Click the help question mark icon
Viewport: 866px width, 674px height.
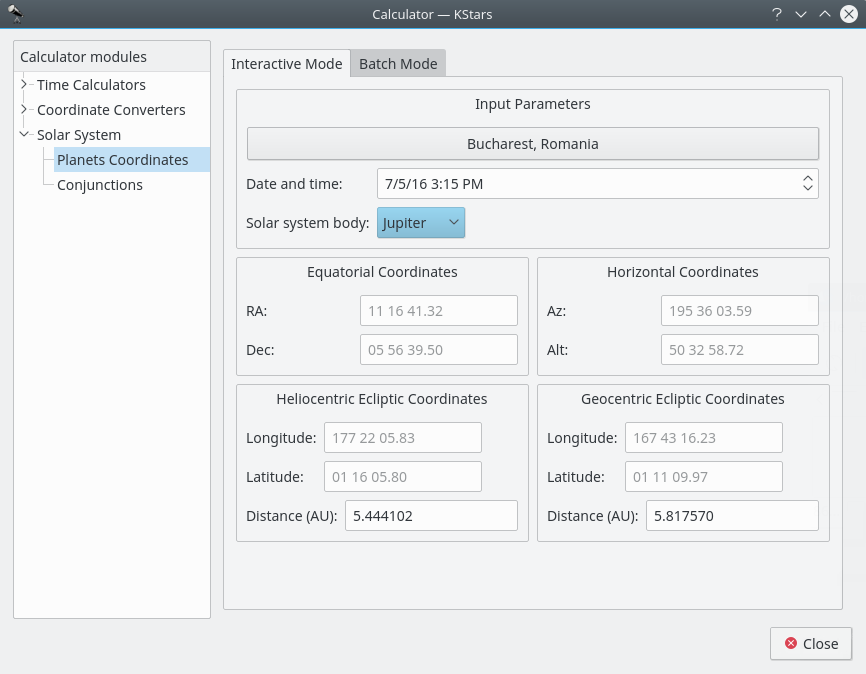click(776, 14)
